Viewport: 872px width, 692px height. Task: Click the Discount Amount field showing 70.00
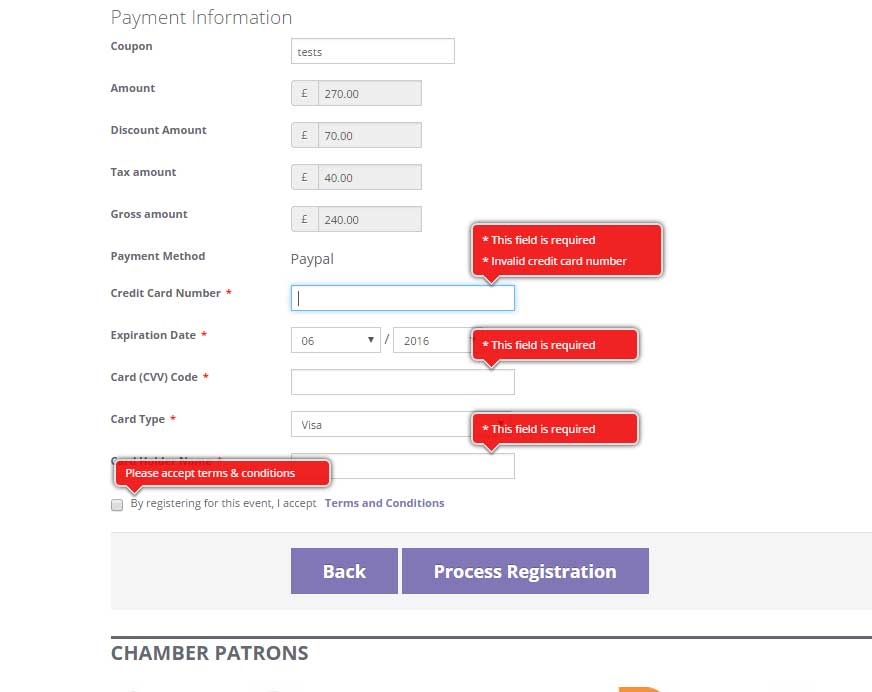tap(369, 135)
